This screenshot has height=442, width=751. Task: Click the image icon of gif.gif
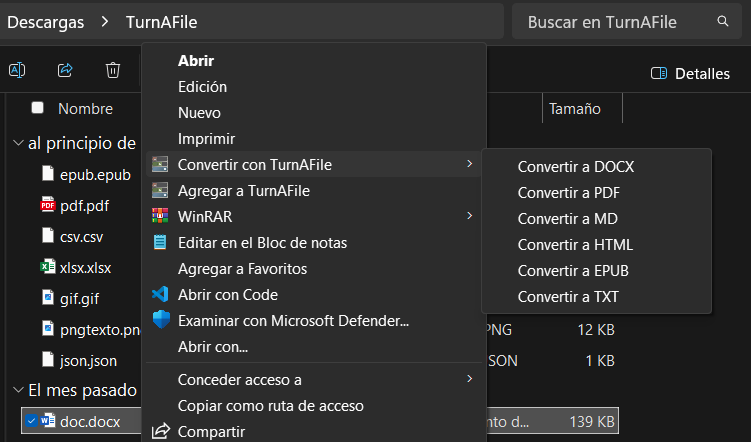coord(47,297)
